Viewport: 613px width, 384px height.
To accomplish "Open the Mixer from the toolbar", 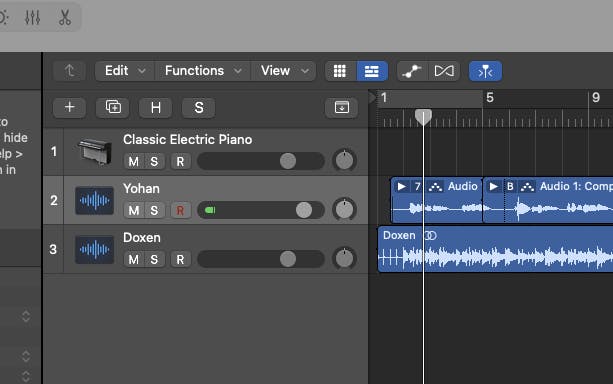I will tap(32, 18).
